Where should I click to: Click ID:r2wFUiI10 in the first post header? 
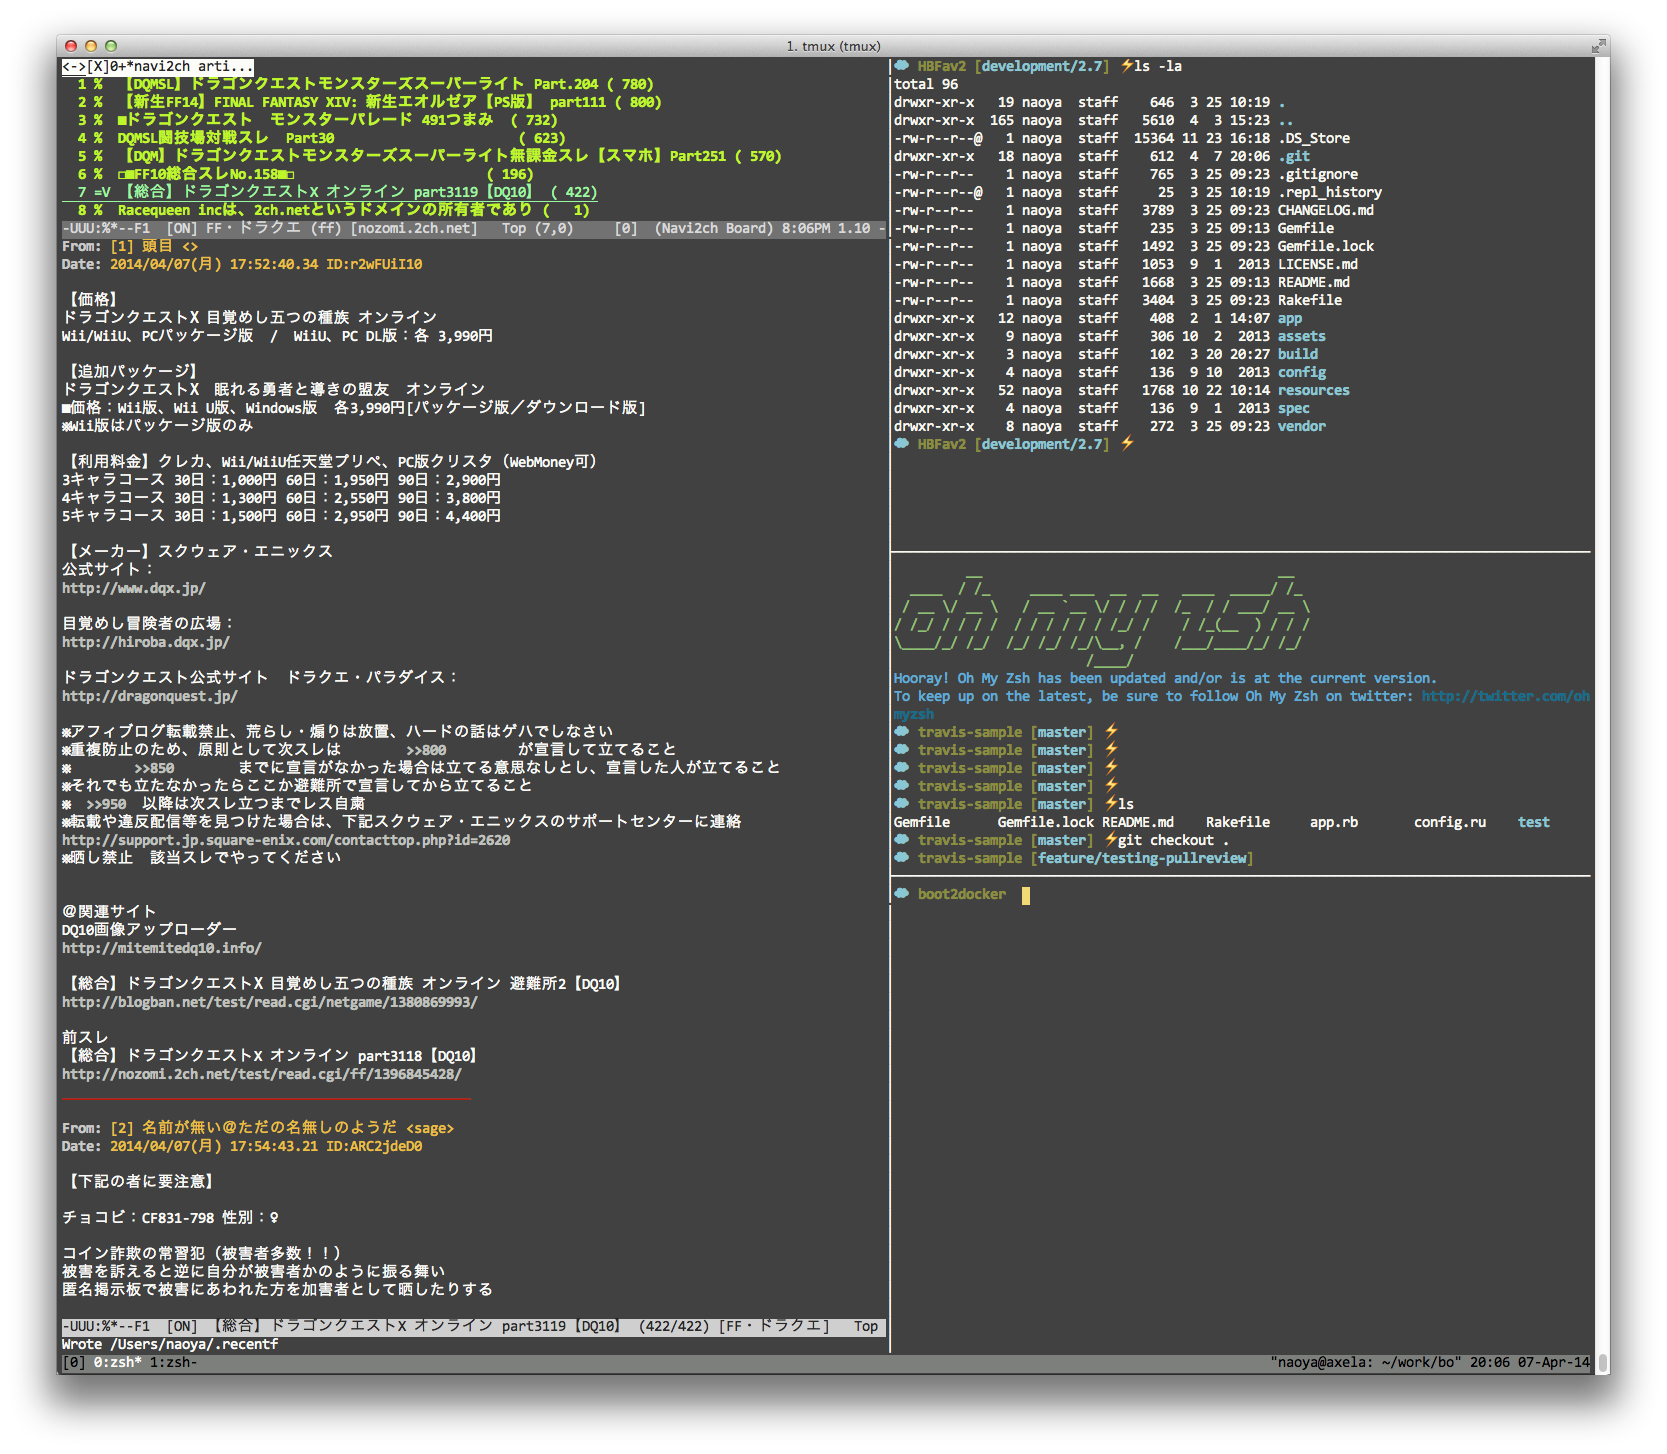tap(374, 264)
